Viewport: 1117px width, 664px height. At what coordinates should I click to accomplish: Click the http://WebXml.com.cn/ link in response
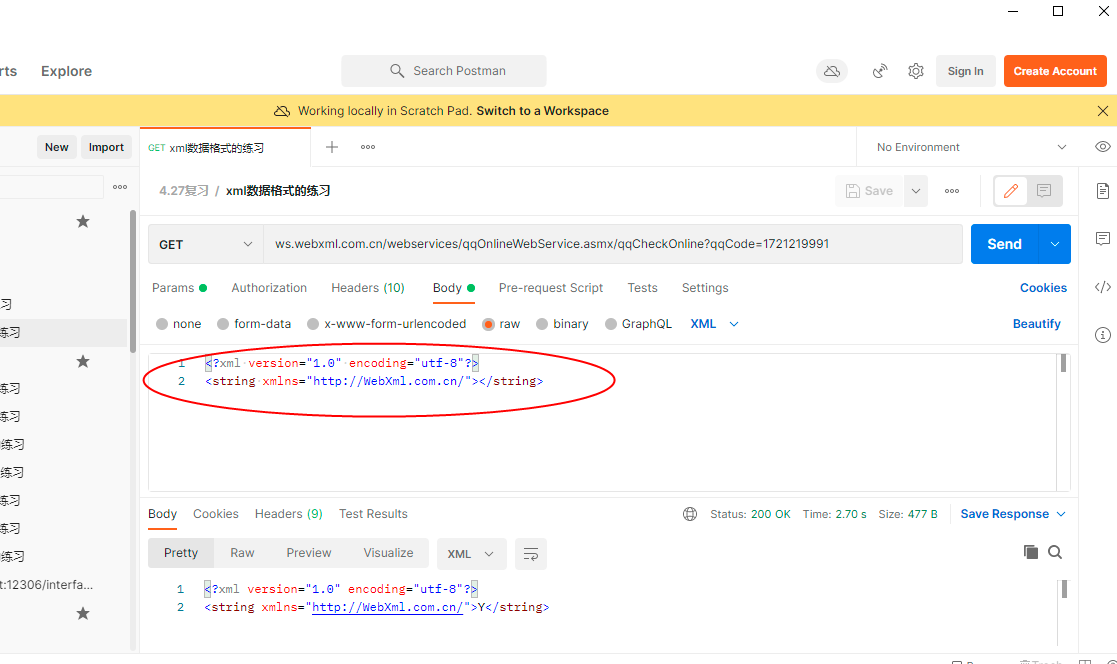coord(388,608)
